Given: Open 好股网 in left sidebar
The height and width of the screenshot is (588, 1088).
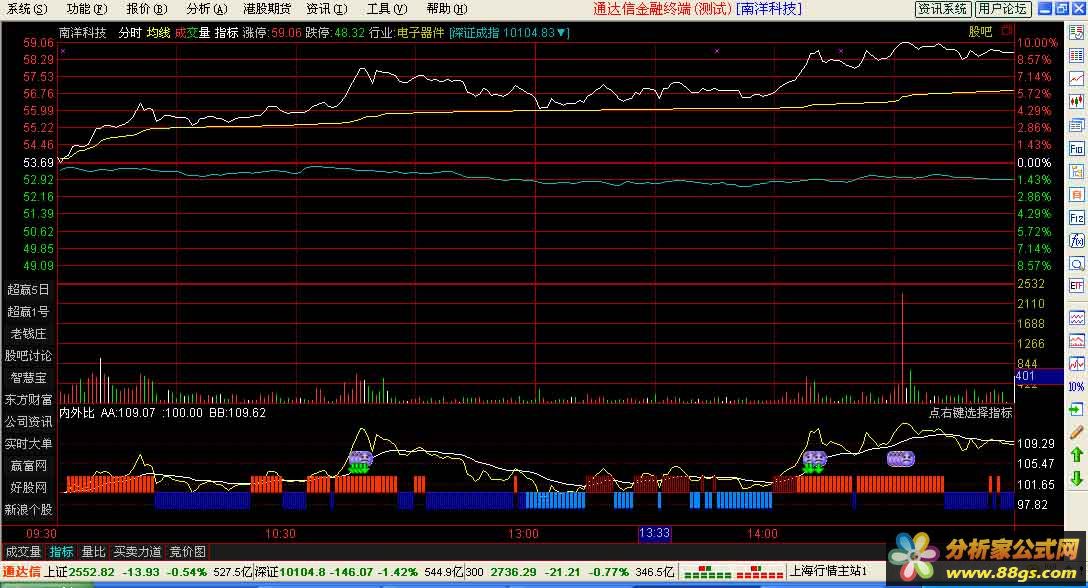Looking at the screenshot, I should pos(28,488).
